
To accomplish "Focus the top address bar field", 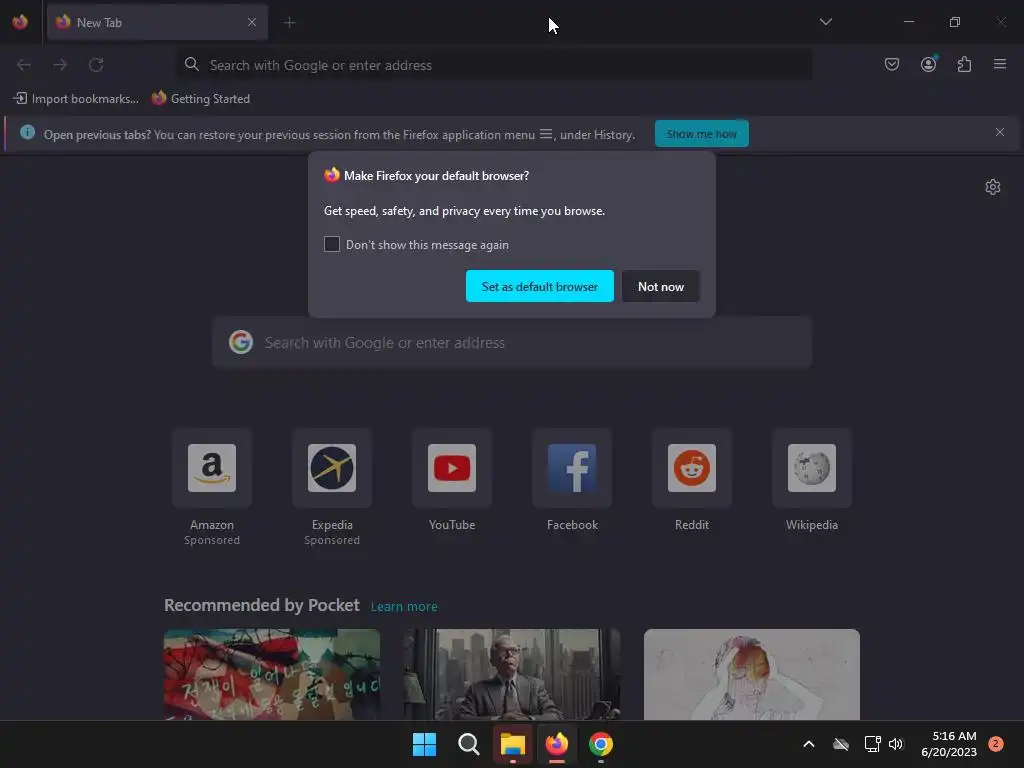I will (494, 65).
